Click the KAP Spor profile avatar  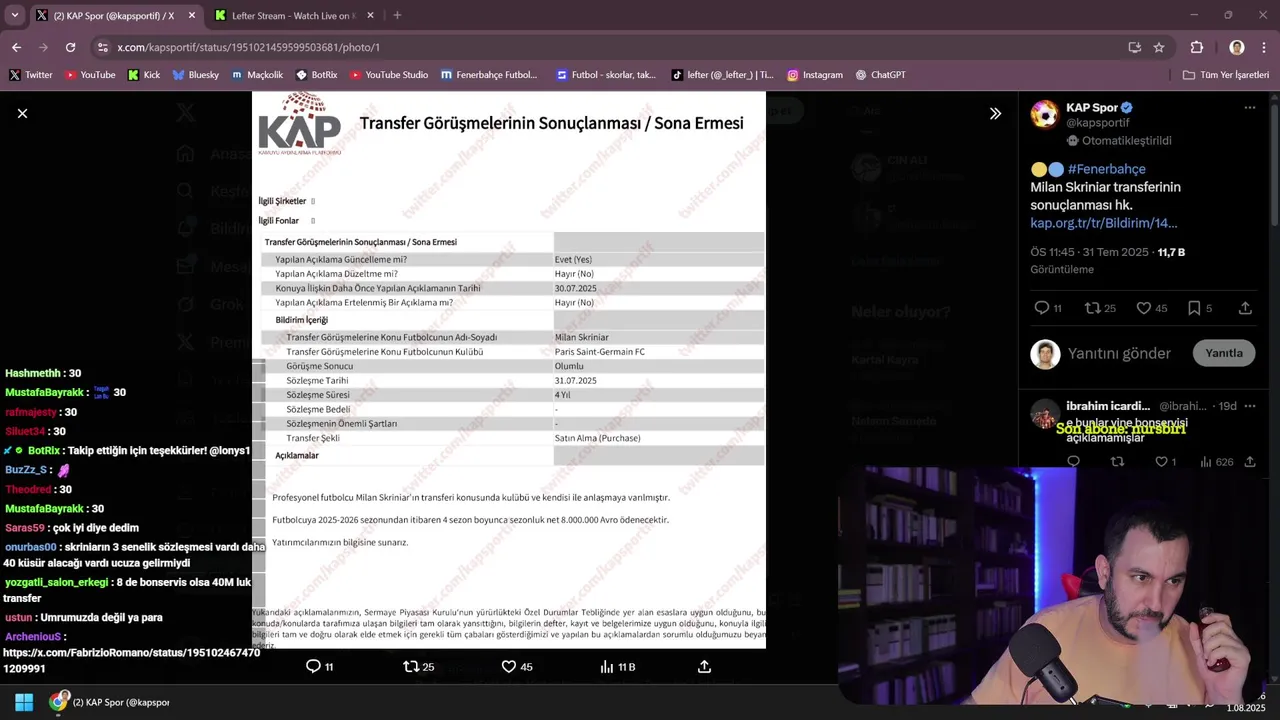(x=1045, y=114)
